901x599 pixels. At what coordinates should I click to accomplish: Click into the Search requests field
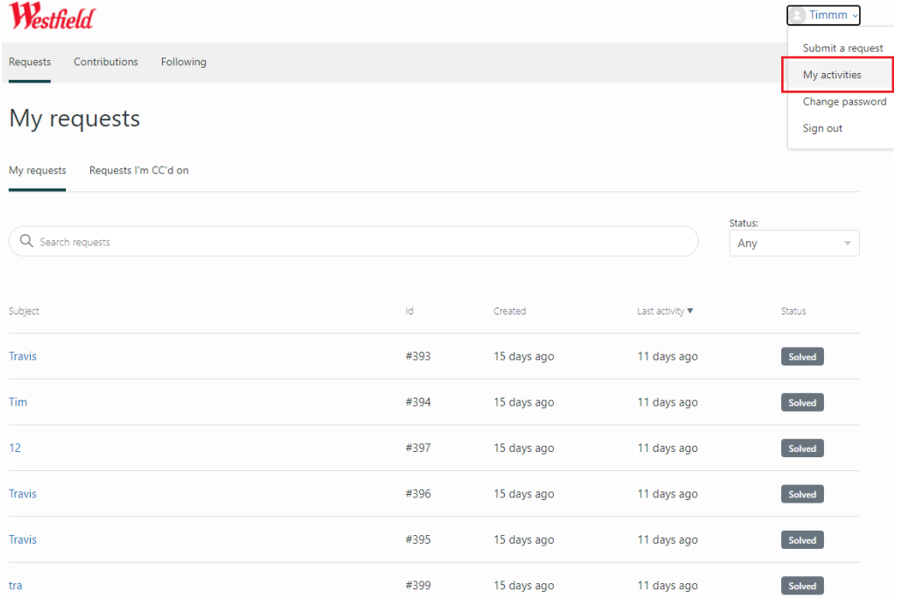point(360,242)
